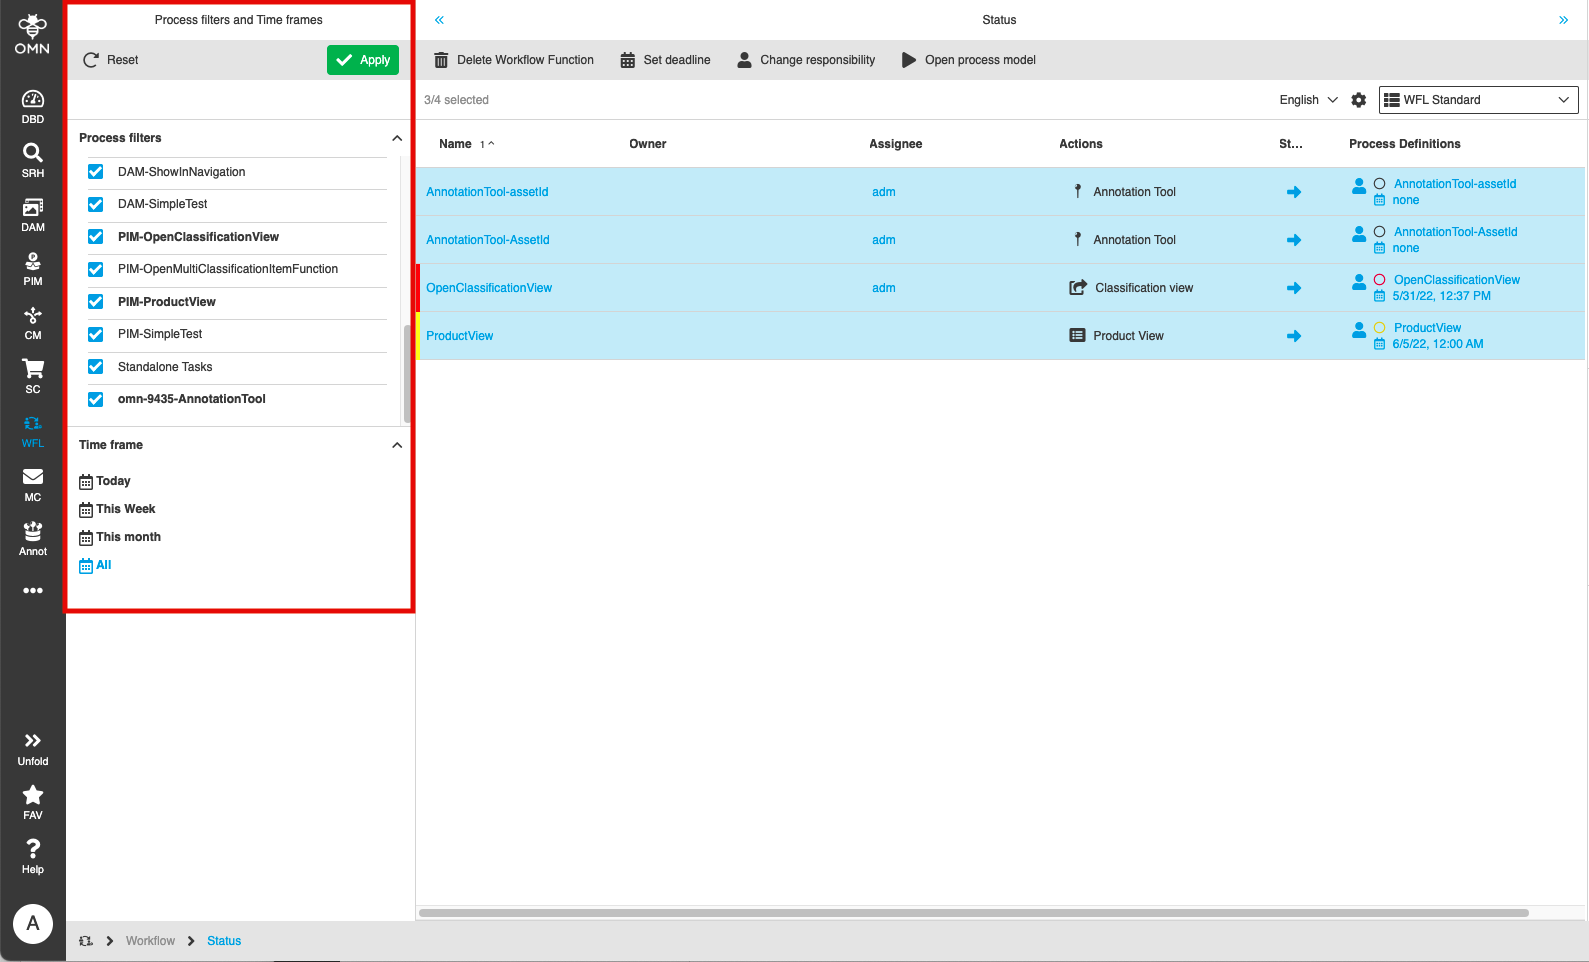Open the Help question mark

tap(33, 857)
